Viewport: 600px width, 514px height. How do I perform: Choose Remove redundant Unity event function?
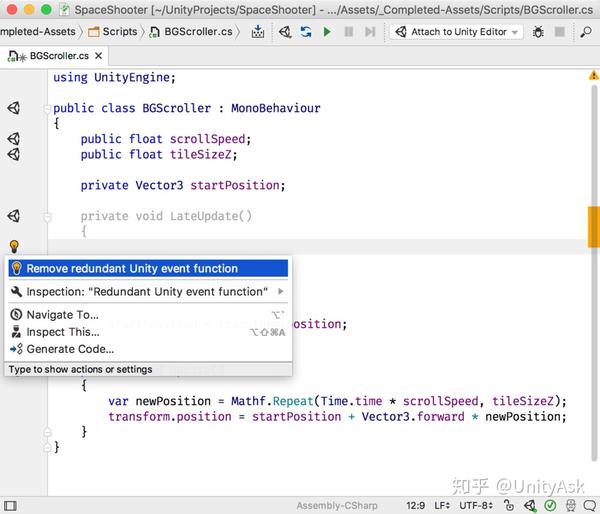pos(148,268)
